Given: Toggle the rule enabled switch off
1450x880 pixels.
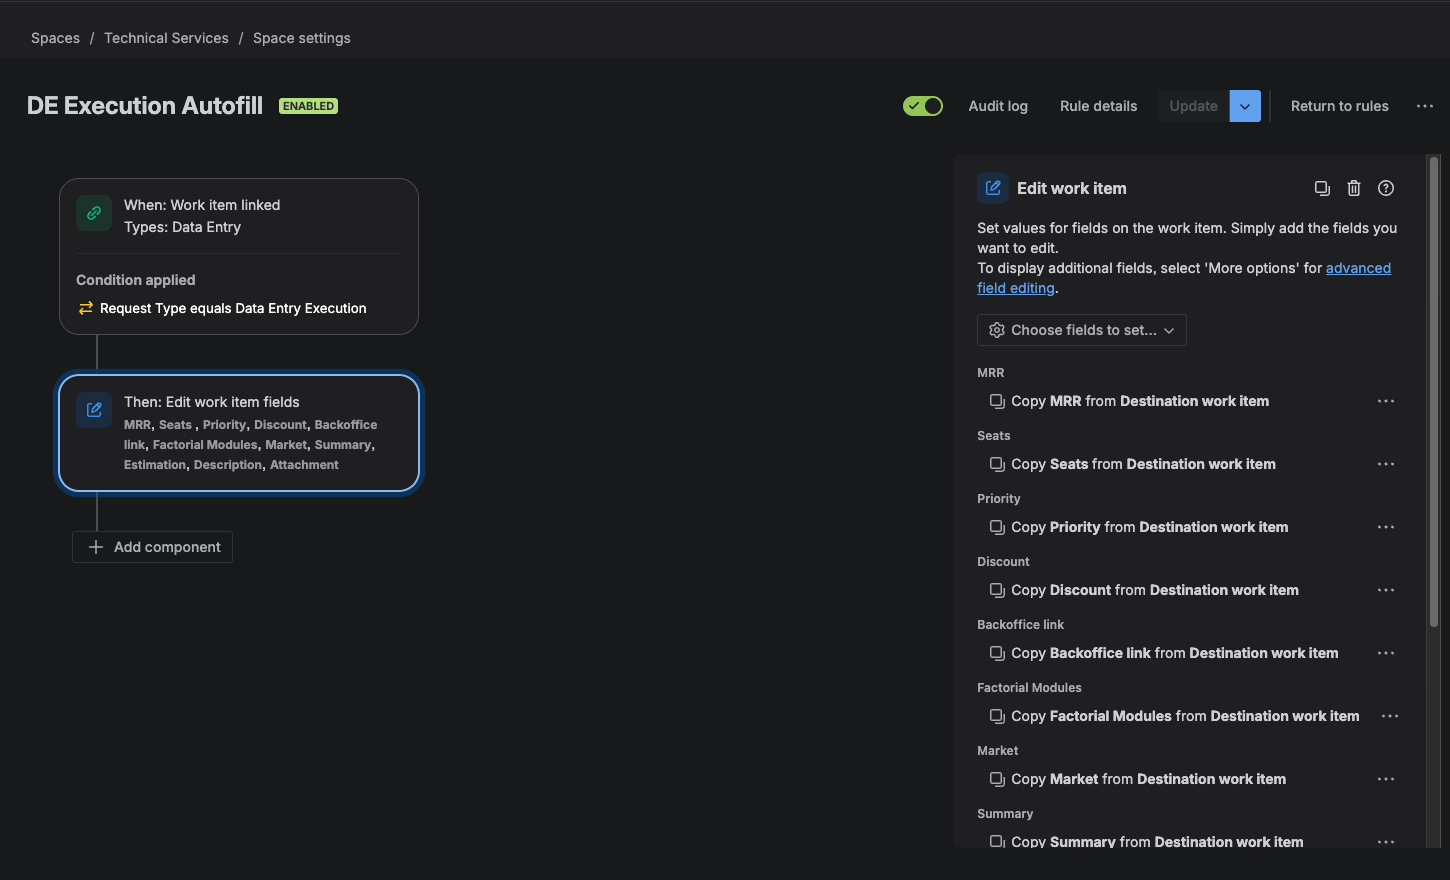Looking at the screenshot, I should pyautogui.click(x=923, y=106).
